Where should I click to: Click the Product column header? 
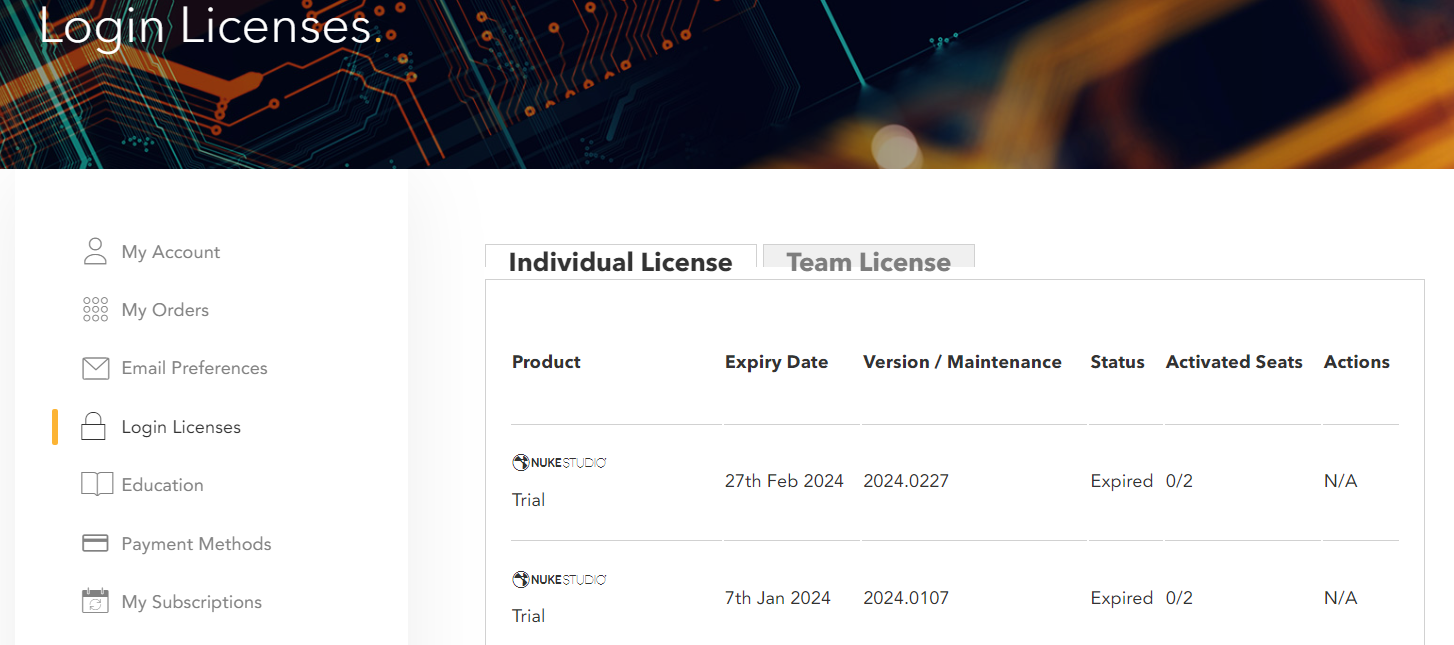(546, 362)
